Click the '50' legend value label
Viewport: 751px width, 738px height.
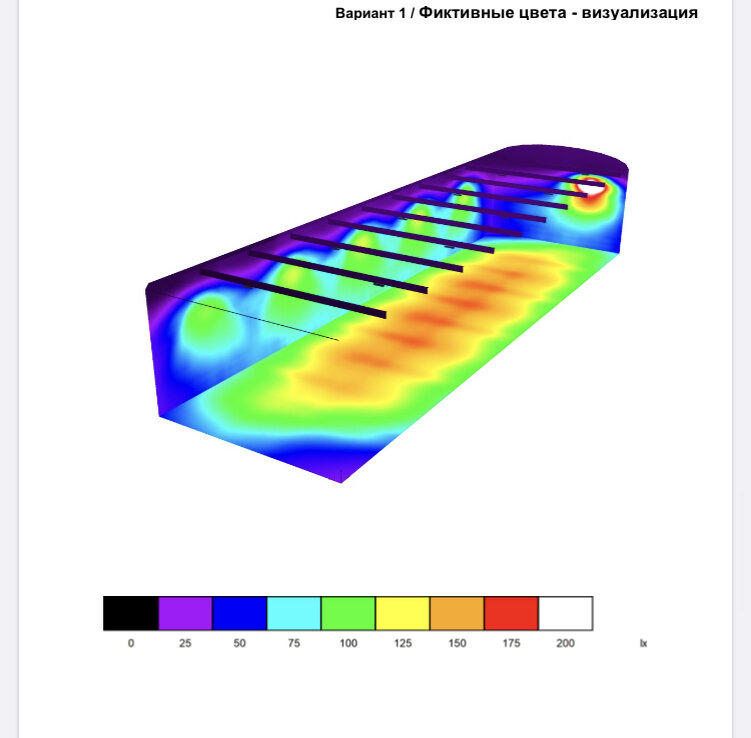239,643
